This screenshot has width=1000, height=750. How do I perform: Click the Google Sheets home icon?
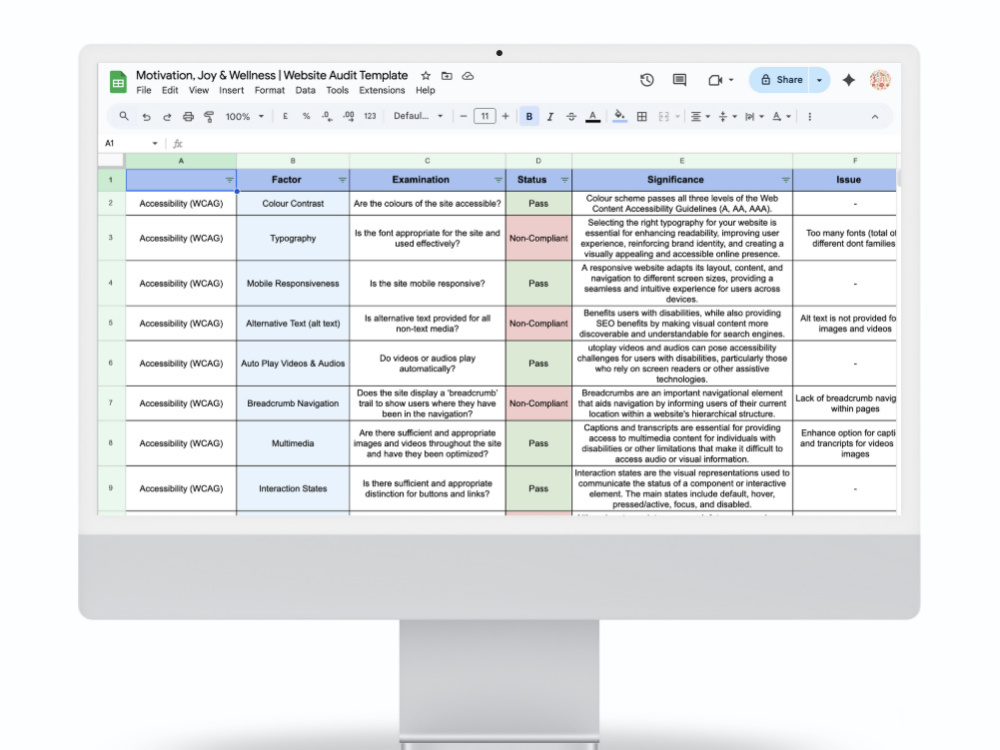(118, 82)
